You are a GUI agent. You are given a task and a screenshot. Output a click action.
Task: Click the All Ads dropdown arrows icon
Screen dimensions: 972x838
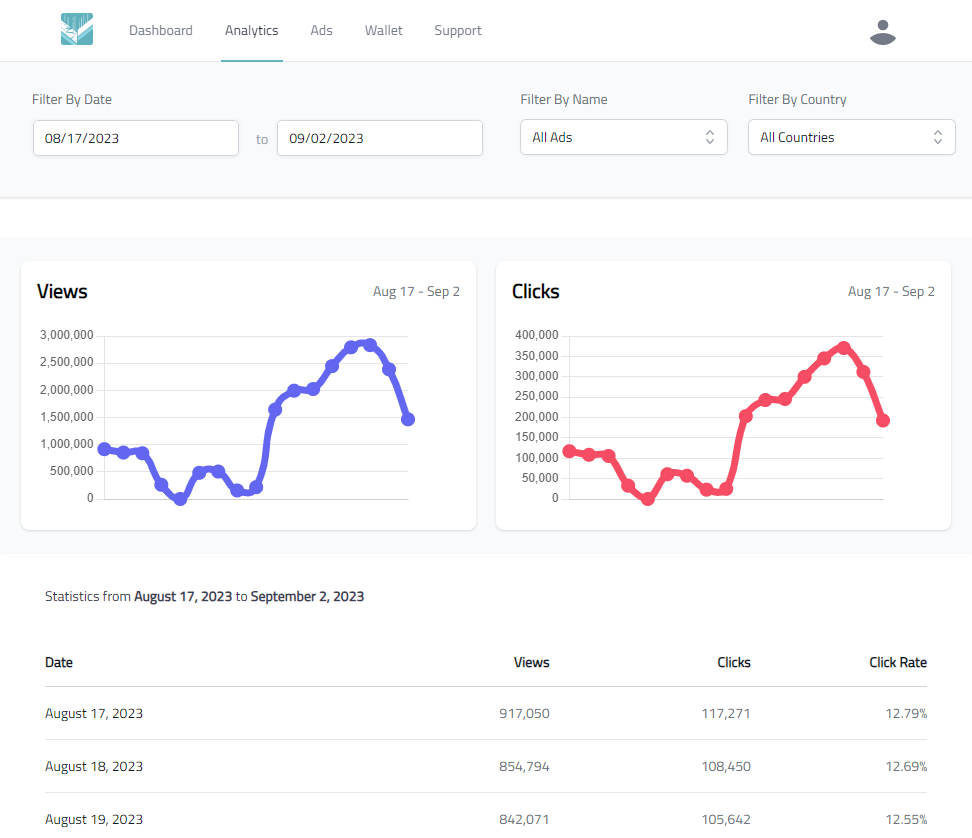tap(709, 137)
